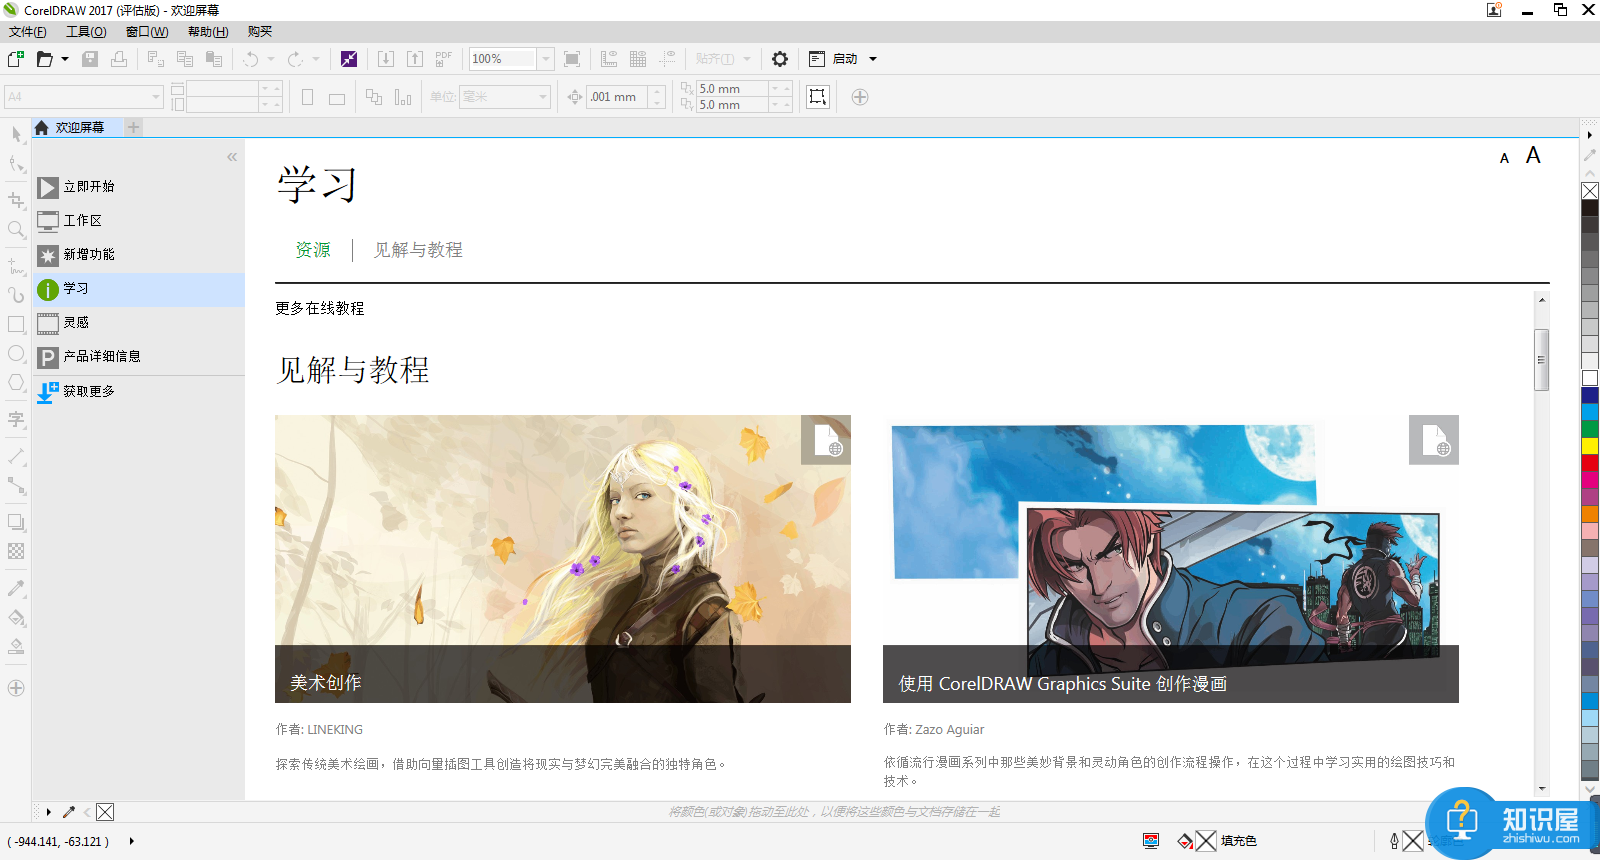Click the Import icon
Viewport: 1600px width, 860px height.
386,59
